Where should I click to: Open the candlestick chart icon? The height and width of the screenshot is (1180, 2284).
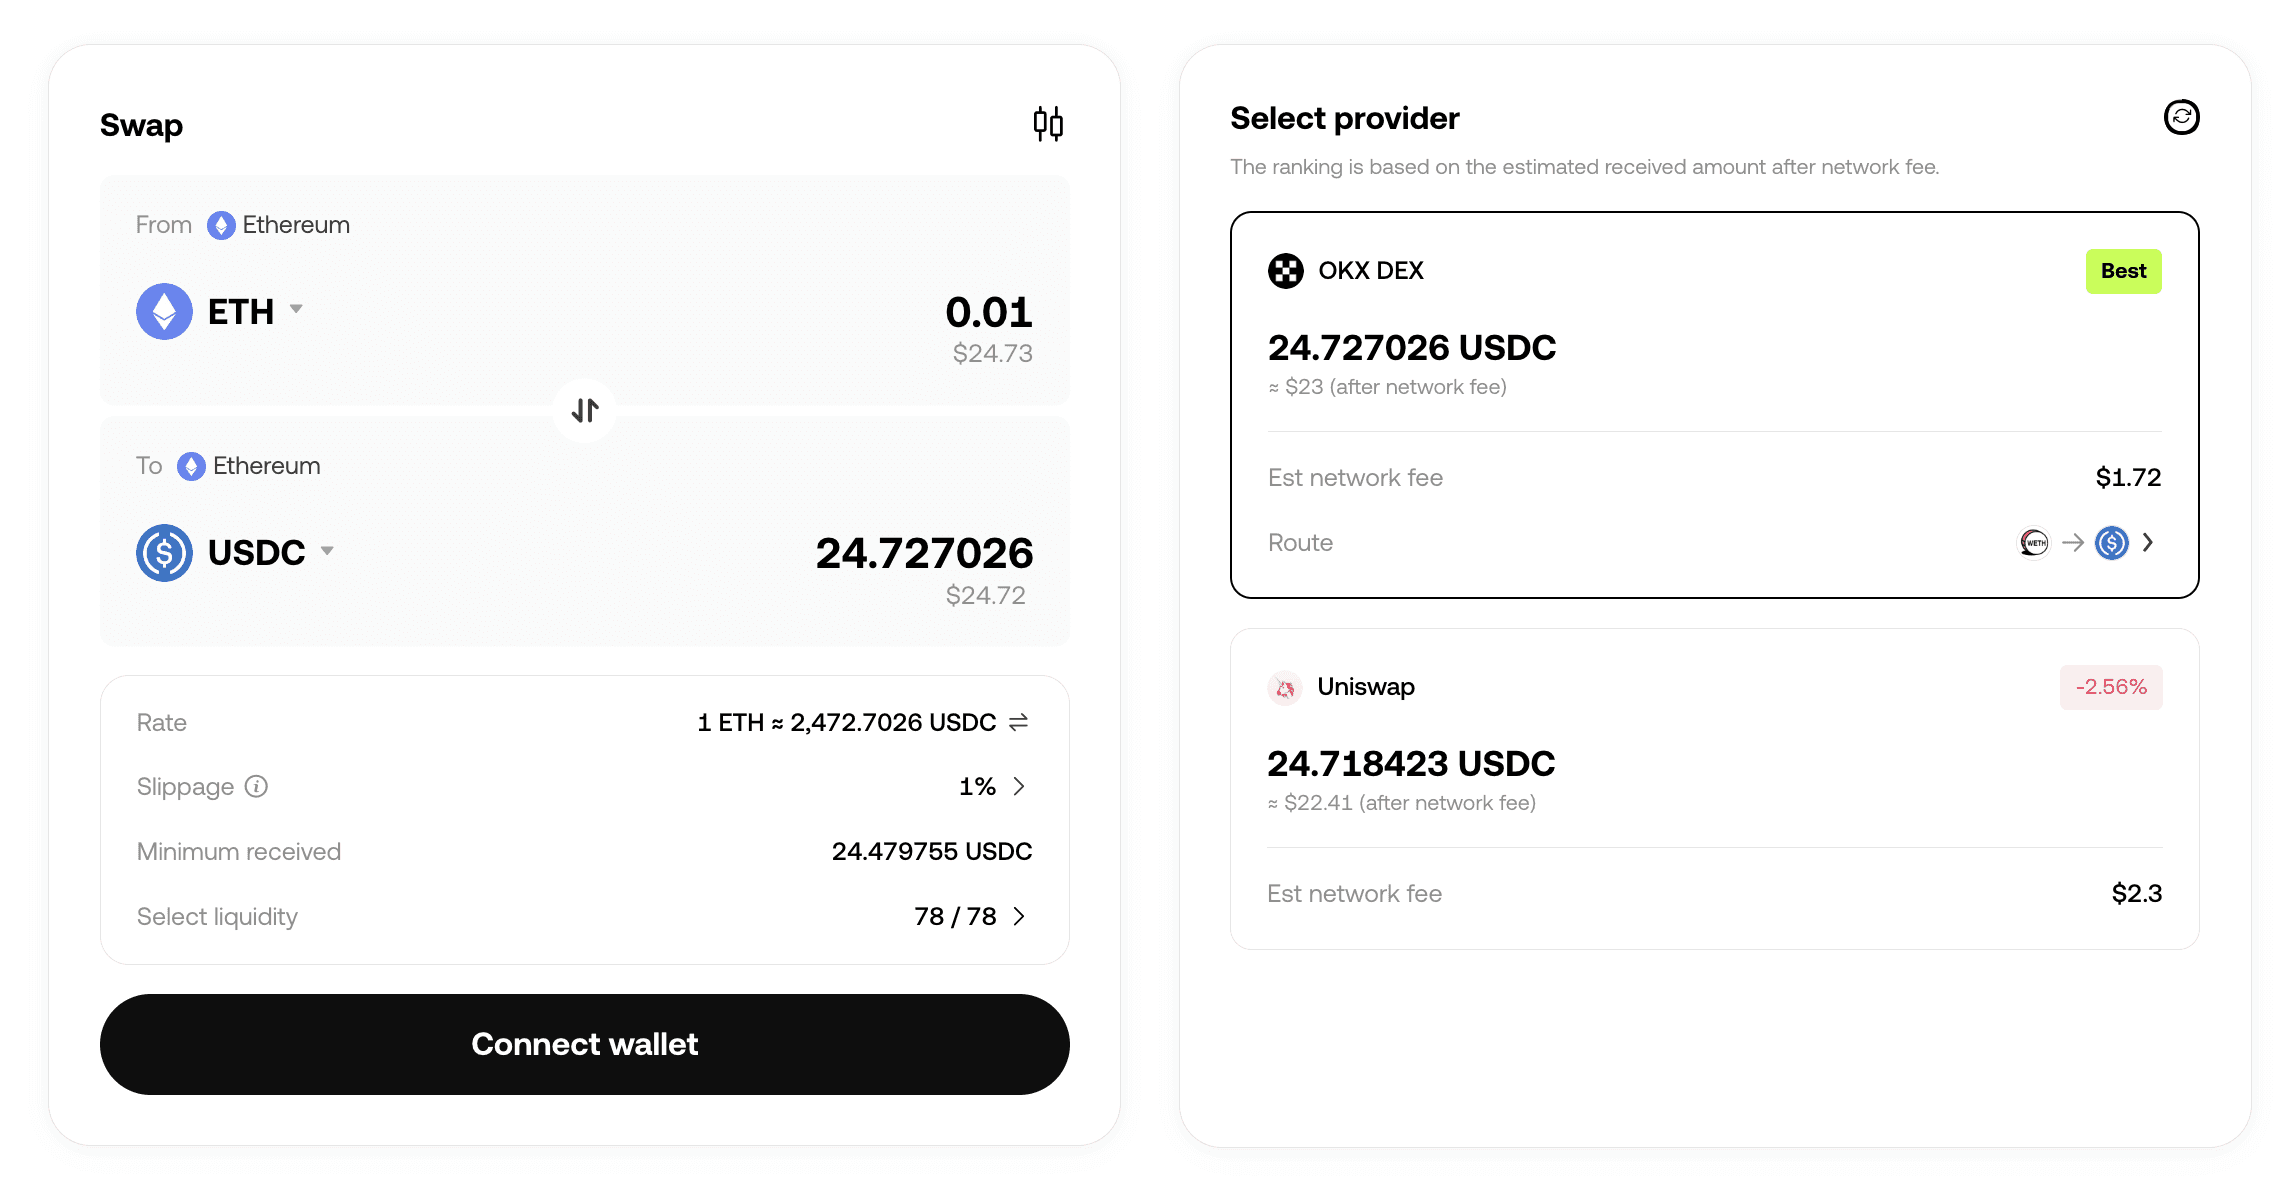point(1047,124)
